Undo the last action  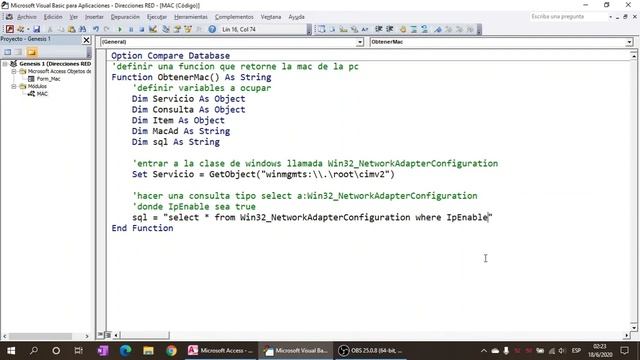[x=96, y=29]
